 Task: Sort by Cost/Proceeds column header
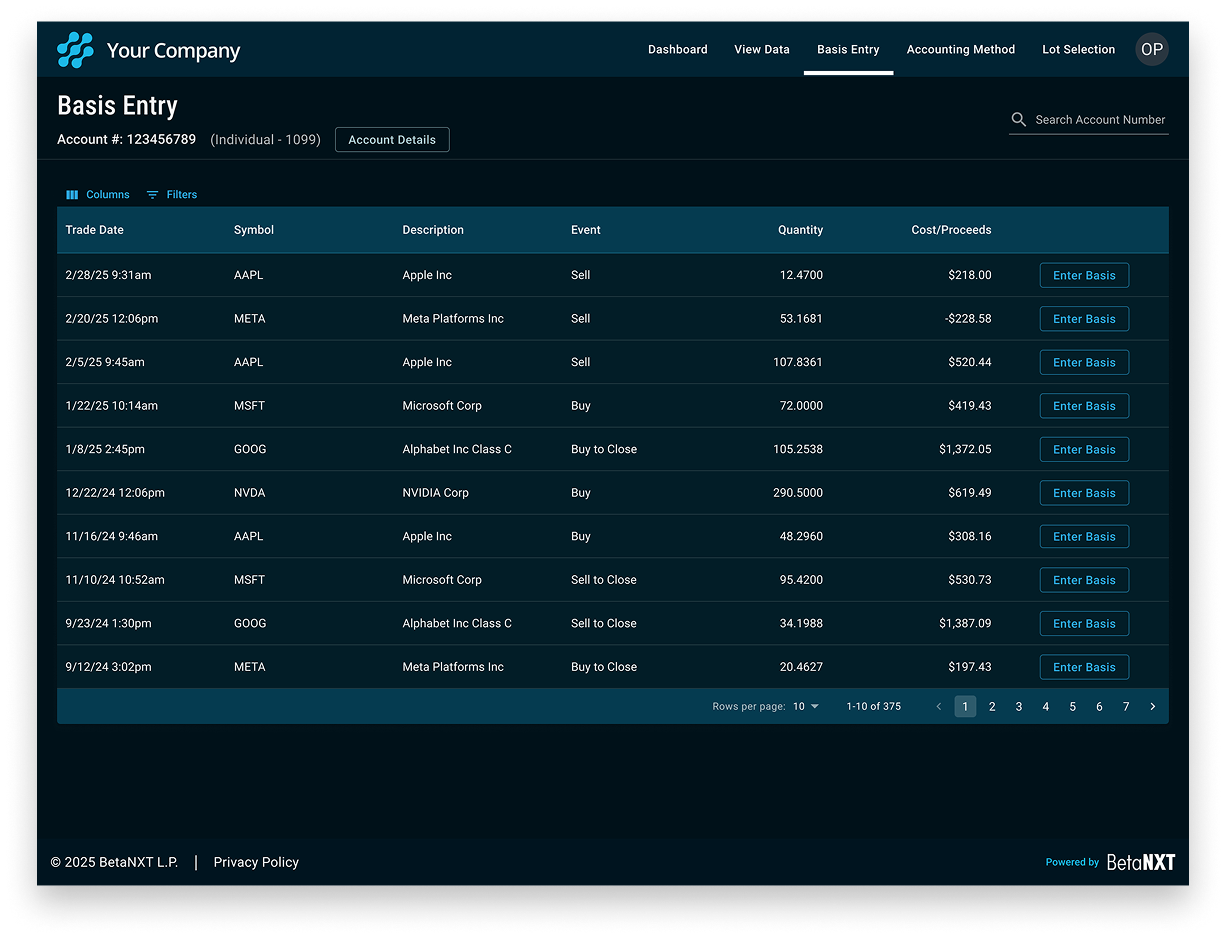(x=951, y=230)
